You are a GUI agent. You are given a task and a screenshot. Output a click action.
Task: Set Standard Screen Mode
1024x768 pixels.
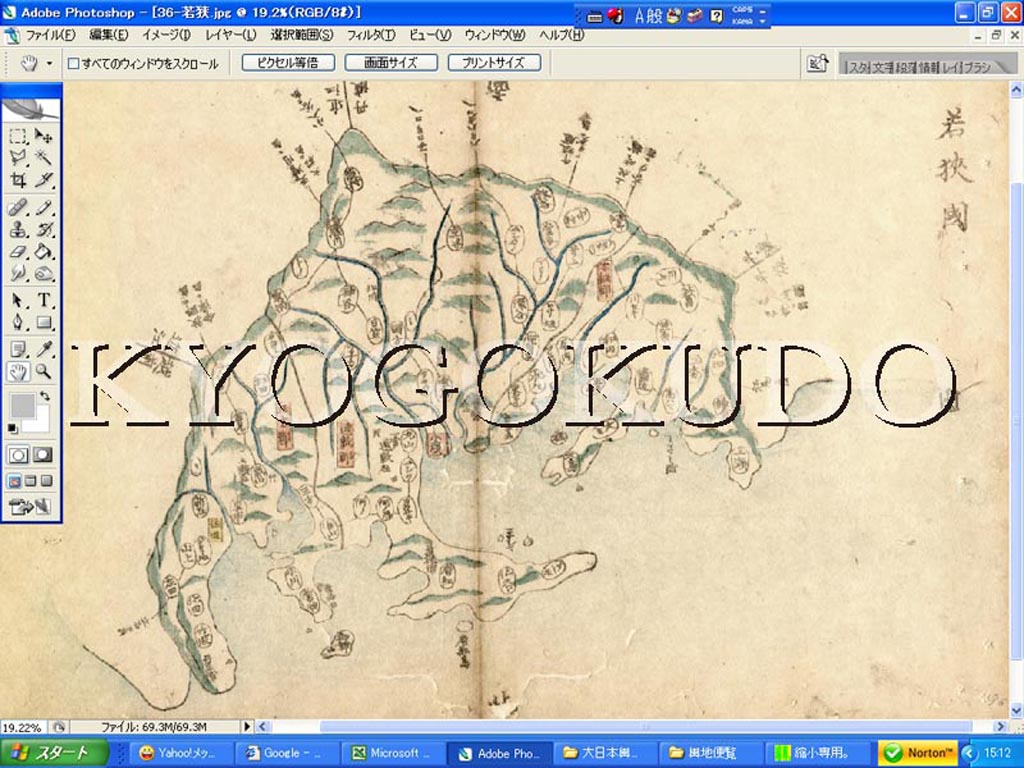click(x=14, y=481)
